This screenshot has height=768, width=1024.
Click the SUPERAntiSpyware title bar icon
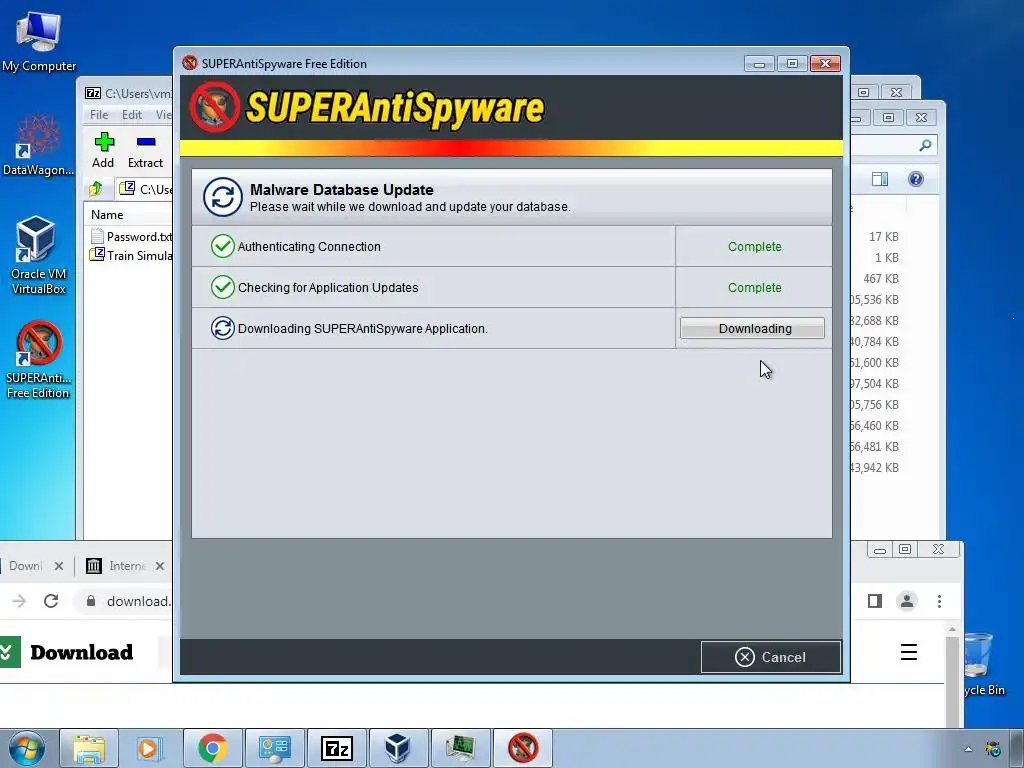coord(190,63)
